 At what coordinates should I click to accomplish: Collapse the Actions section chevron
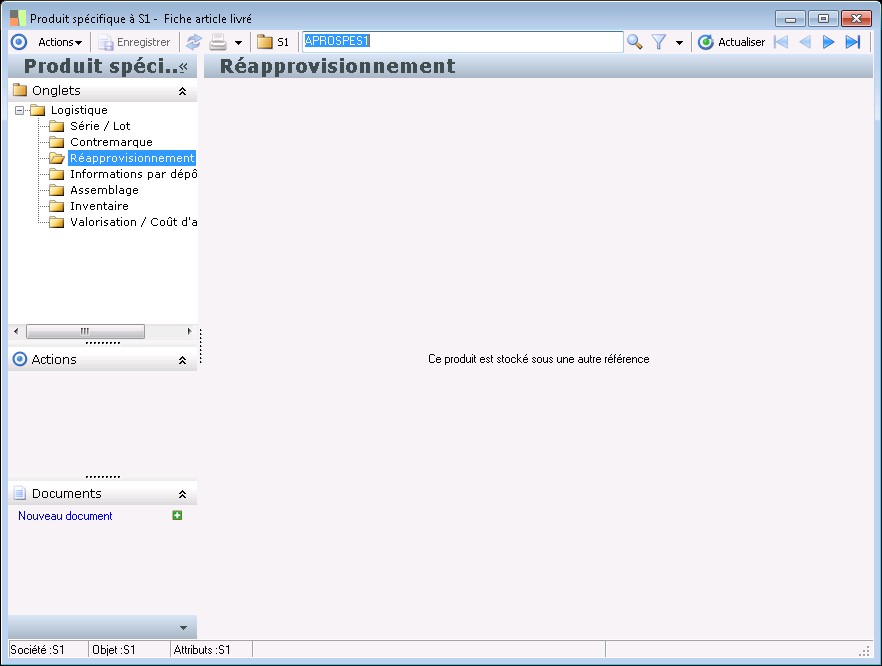[x=182, y=360]
